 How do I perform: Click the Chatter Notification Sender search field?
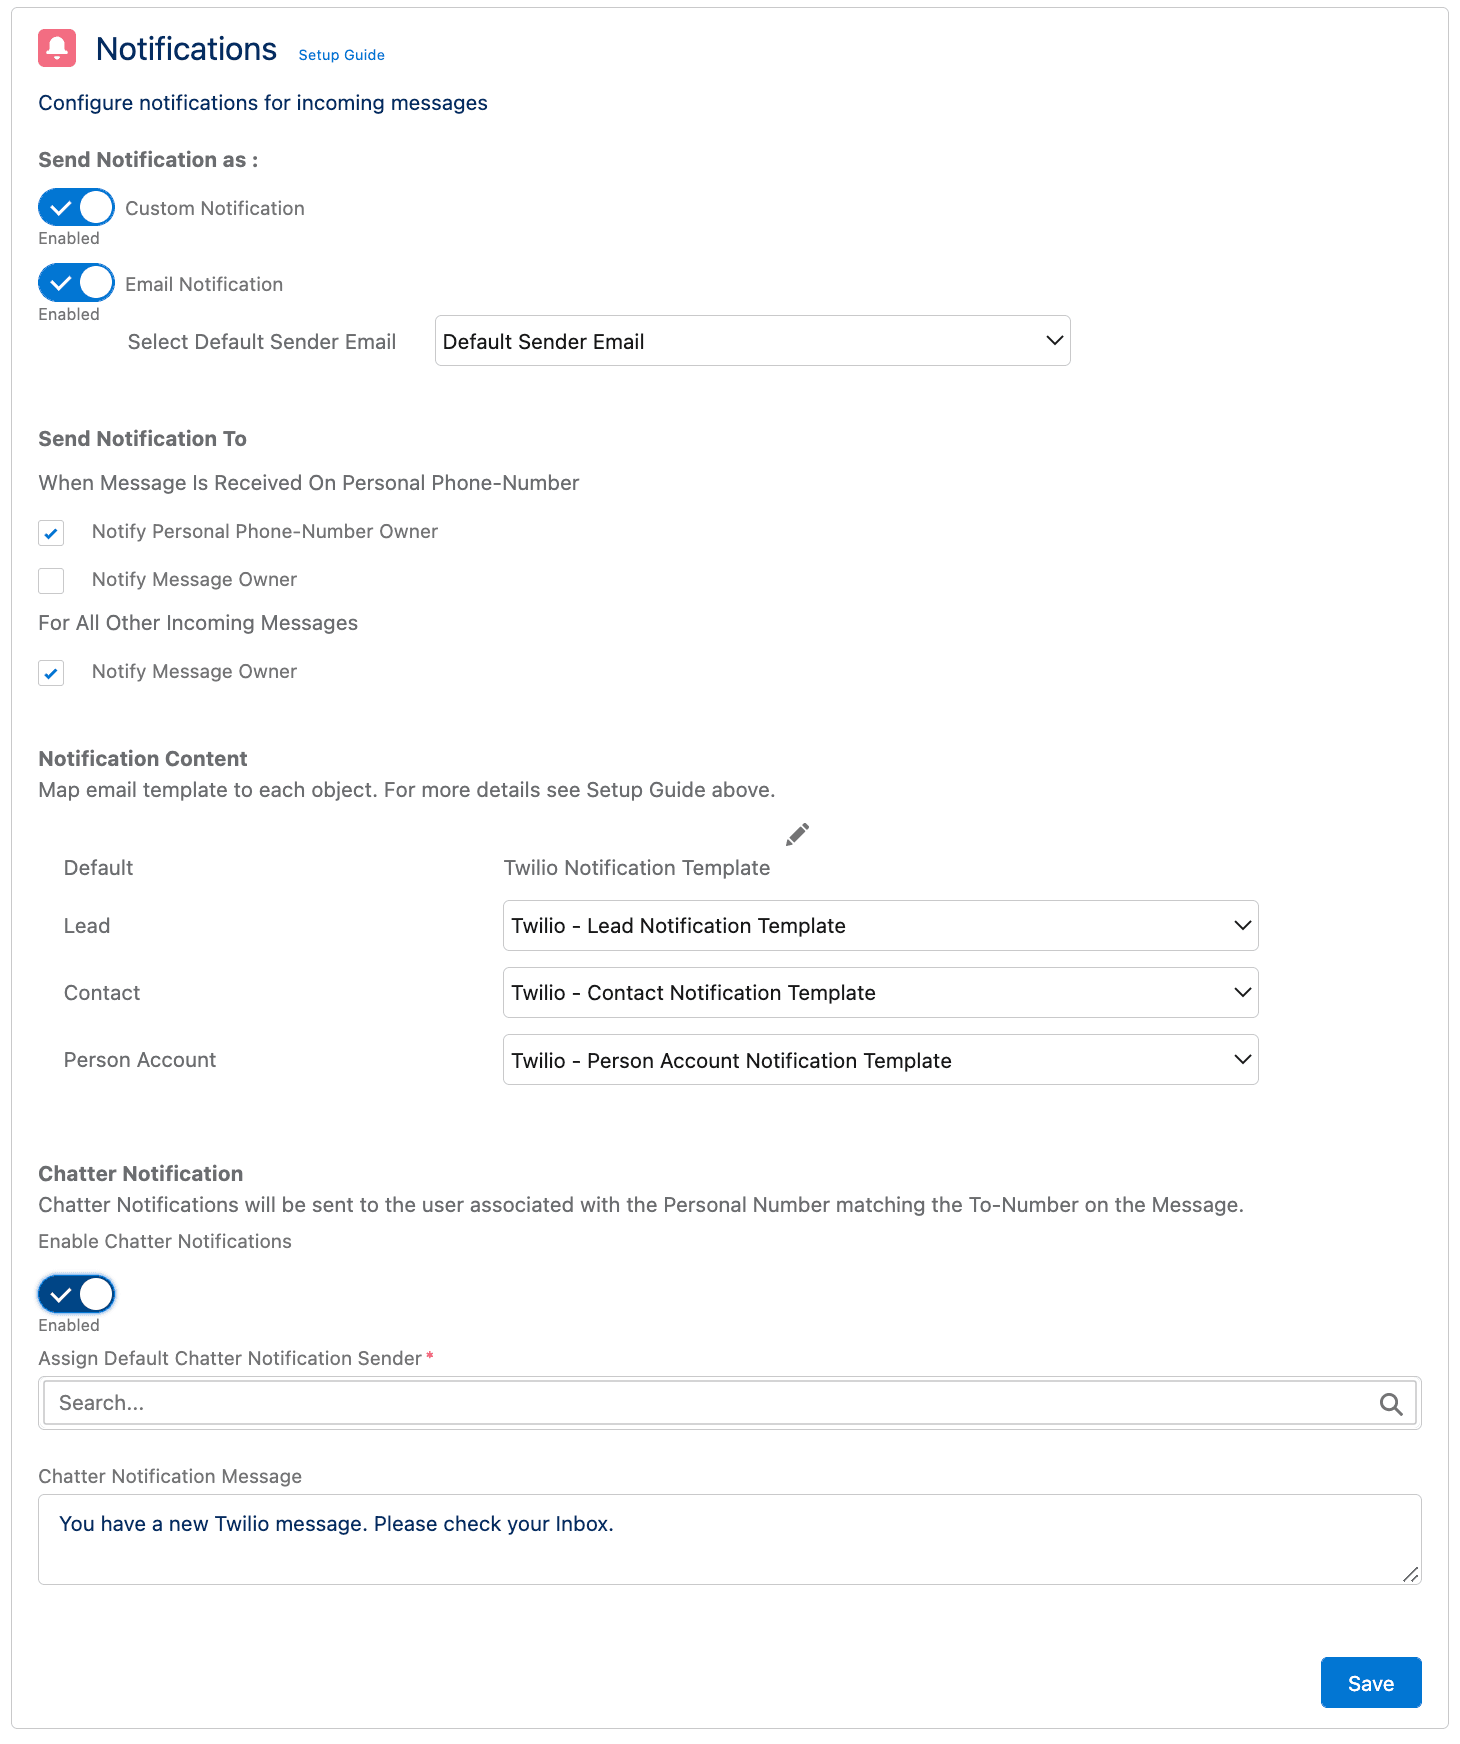point(710,1403)
